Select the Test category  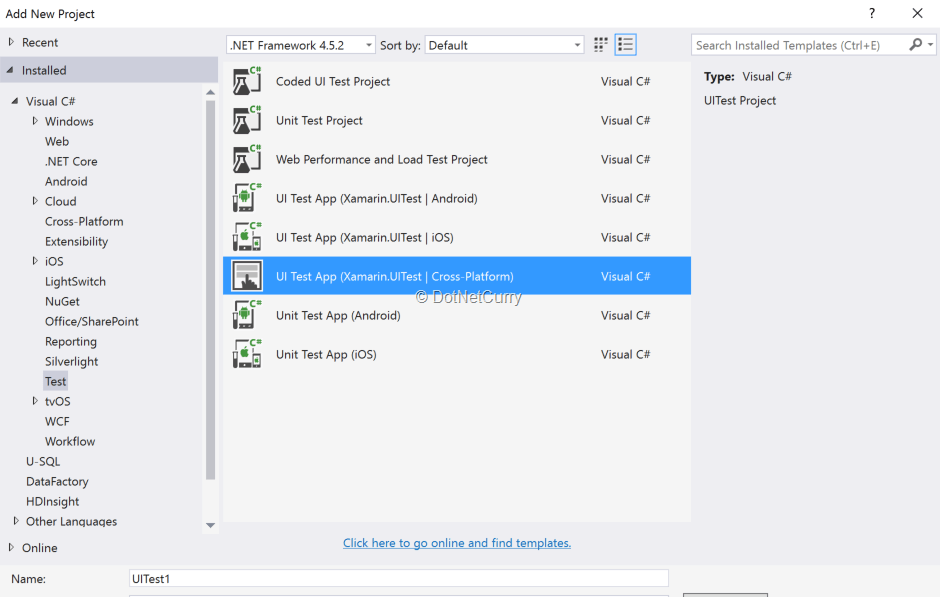point(55,381)
